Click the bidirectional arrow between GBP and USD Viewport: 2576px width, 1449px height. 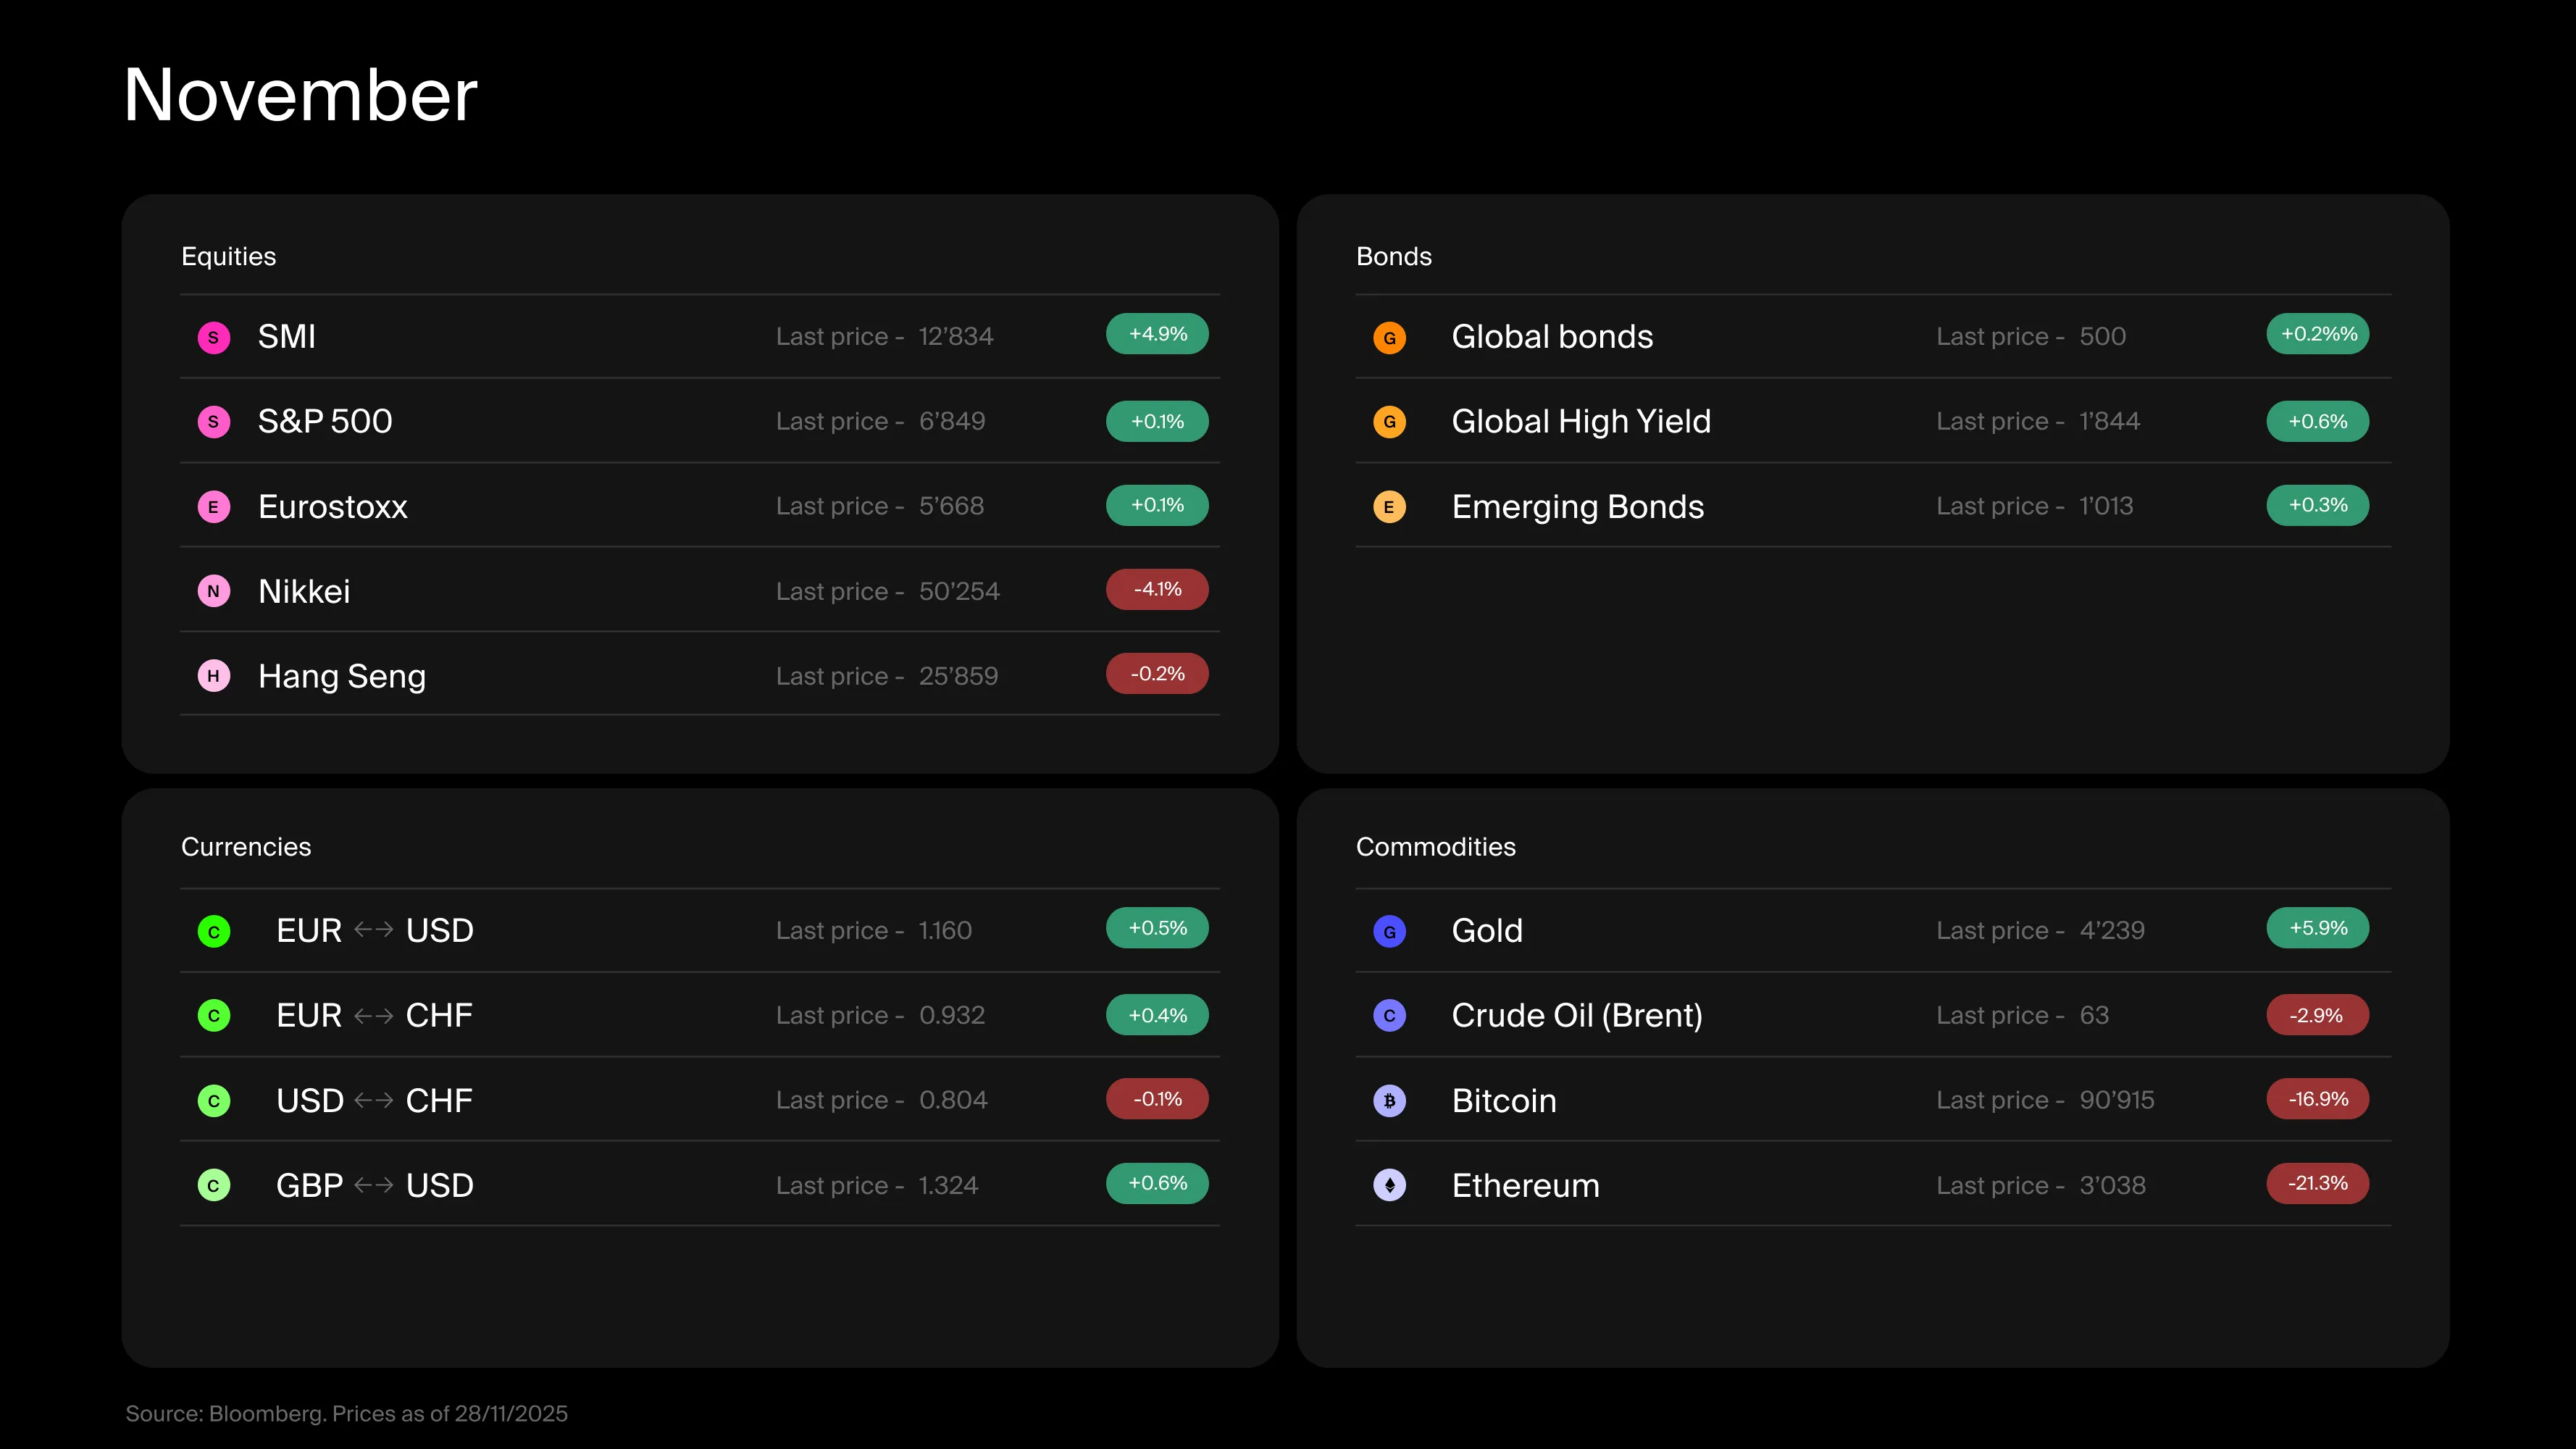[x=374, y=1186]
